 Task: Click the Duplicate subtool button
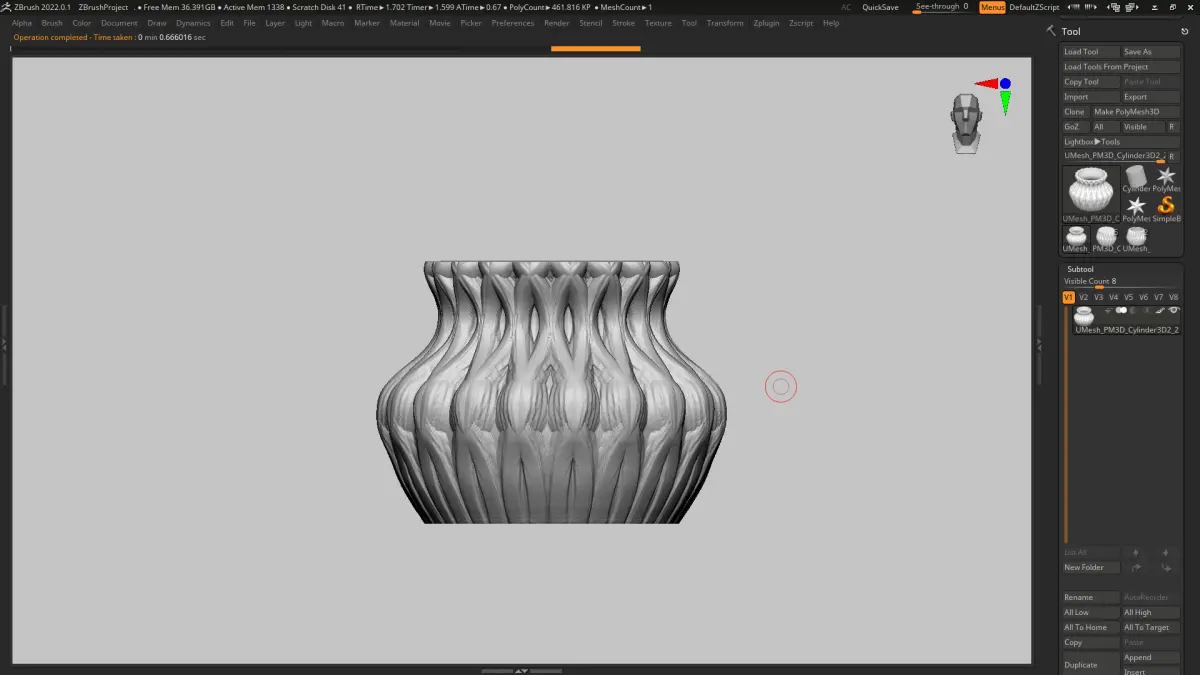pos(1091,665)
